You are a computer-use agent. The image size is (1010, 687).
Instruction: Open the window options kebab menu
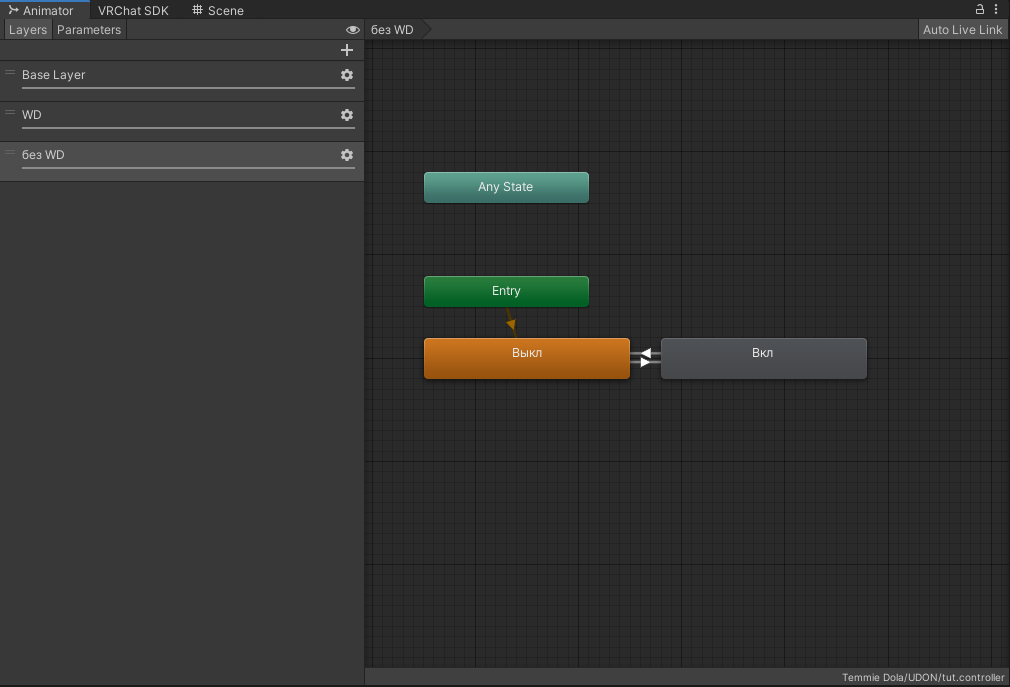(996, 9)
